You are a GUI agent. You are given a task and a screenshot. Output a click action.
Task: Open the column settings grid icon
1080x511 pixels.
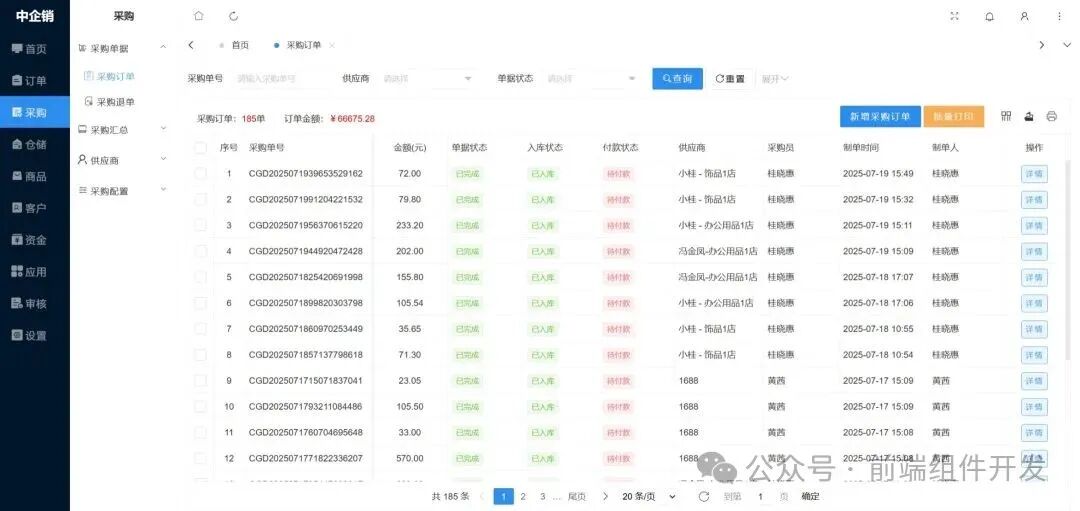pos(1006,116)
